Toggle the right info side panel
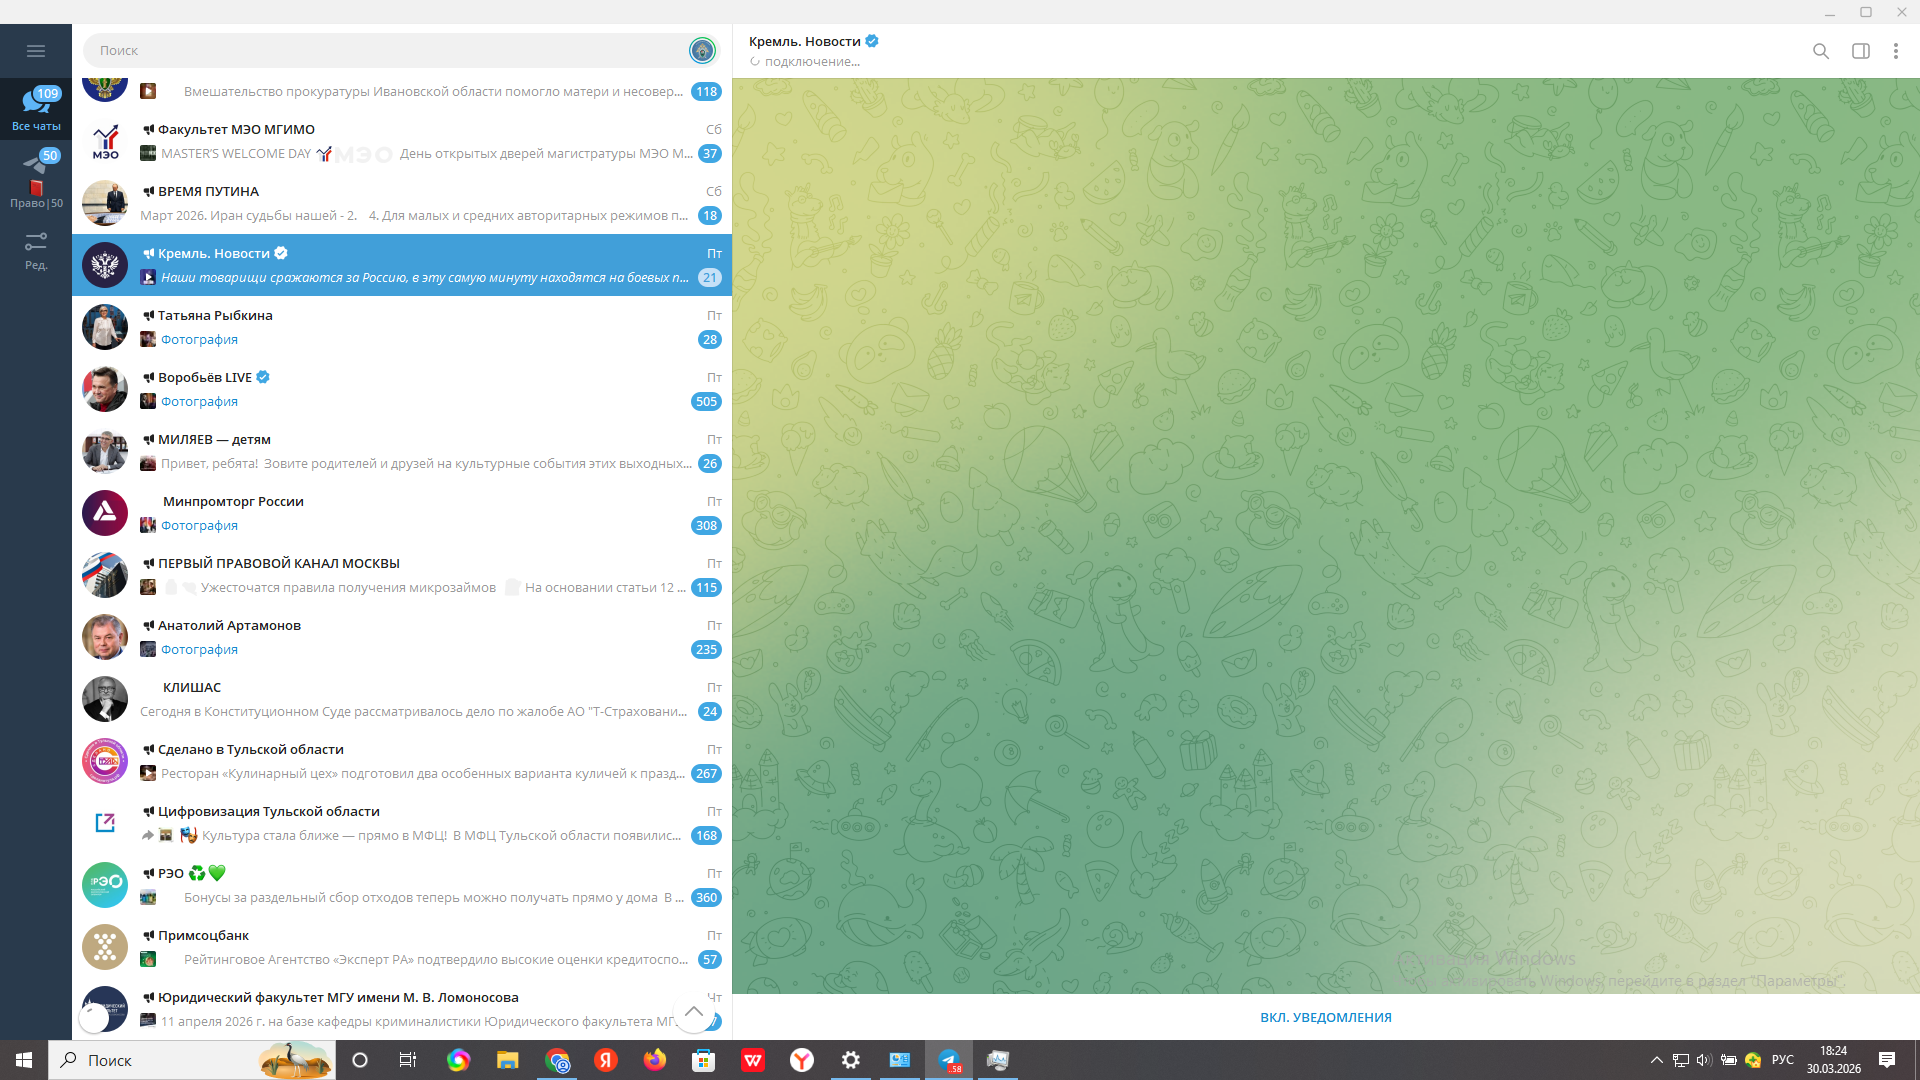The width and height of the screenshot is (1920, 1080). pyautogui.click(x=1860, y=51)
